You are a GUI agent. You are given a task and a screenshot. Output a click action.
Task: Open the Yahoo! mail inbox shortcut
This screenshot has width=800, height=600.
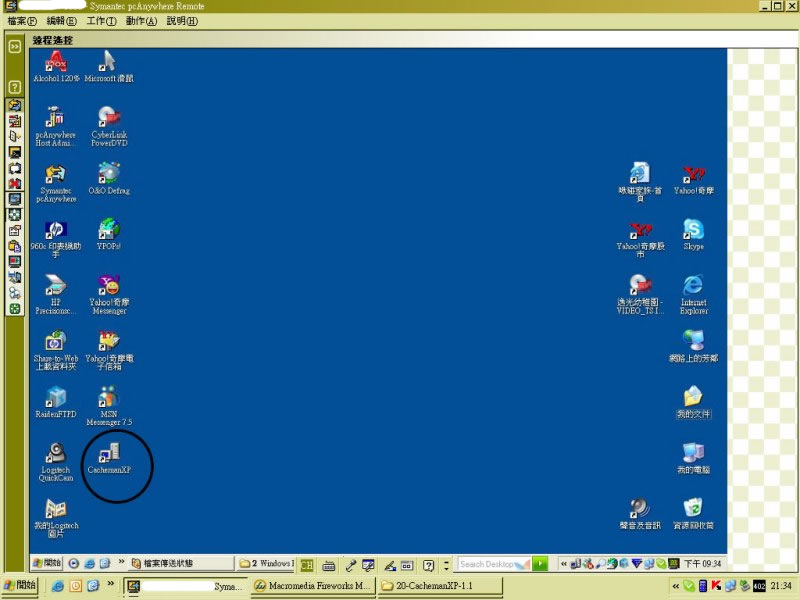pyautogui.click(x=109, y=351)
